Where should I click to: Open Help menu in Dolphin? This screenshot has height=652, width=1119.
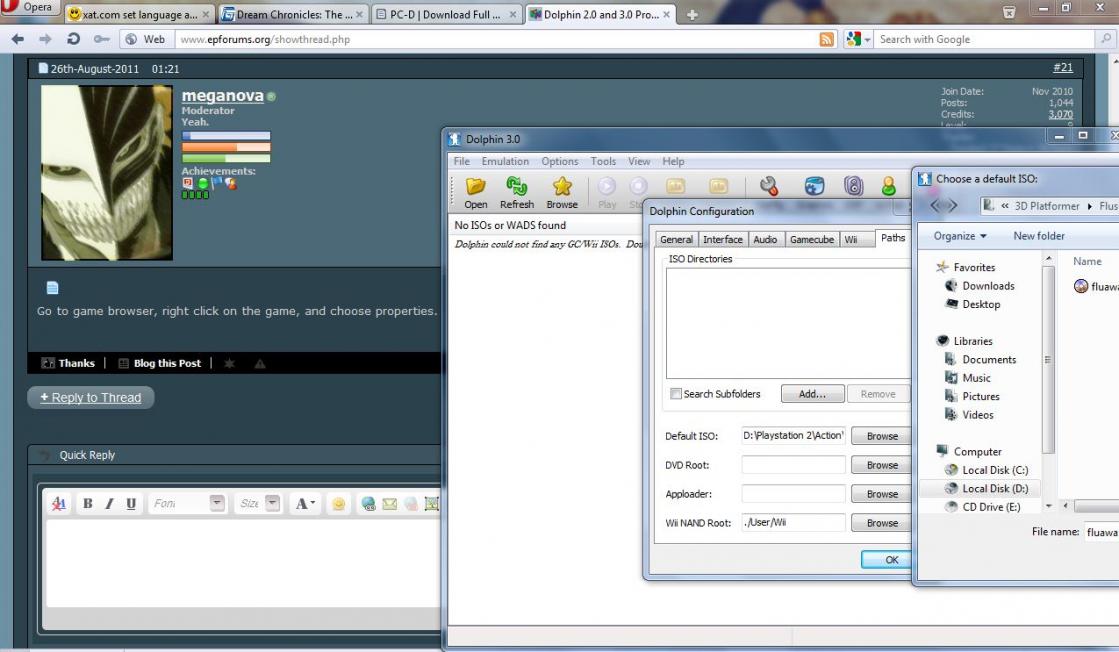(x=673, y=161)
